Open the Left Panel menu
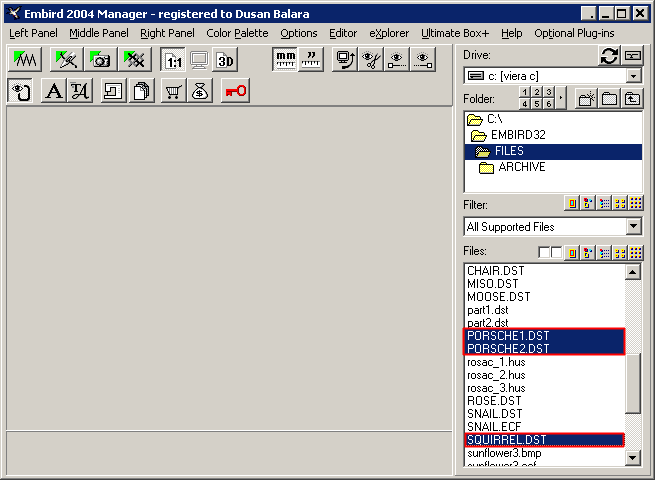The width and height of the screenshot is (655, 480). click(33, 33)
